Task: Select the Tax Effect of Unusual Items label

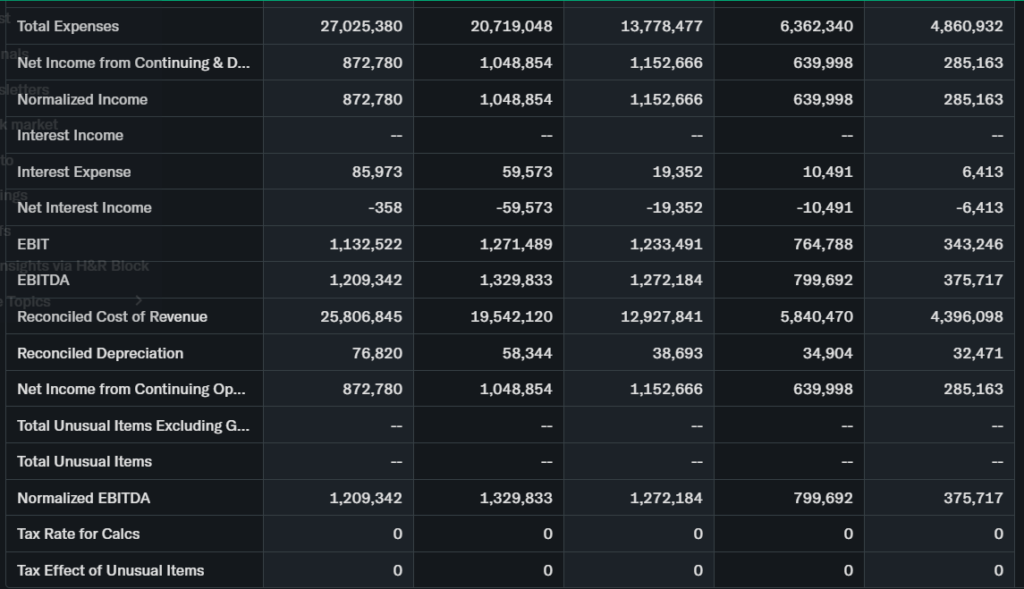Action: pyautogui.click(x=110, y=570)
